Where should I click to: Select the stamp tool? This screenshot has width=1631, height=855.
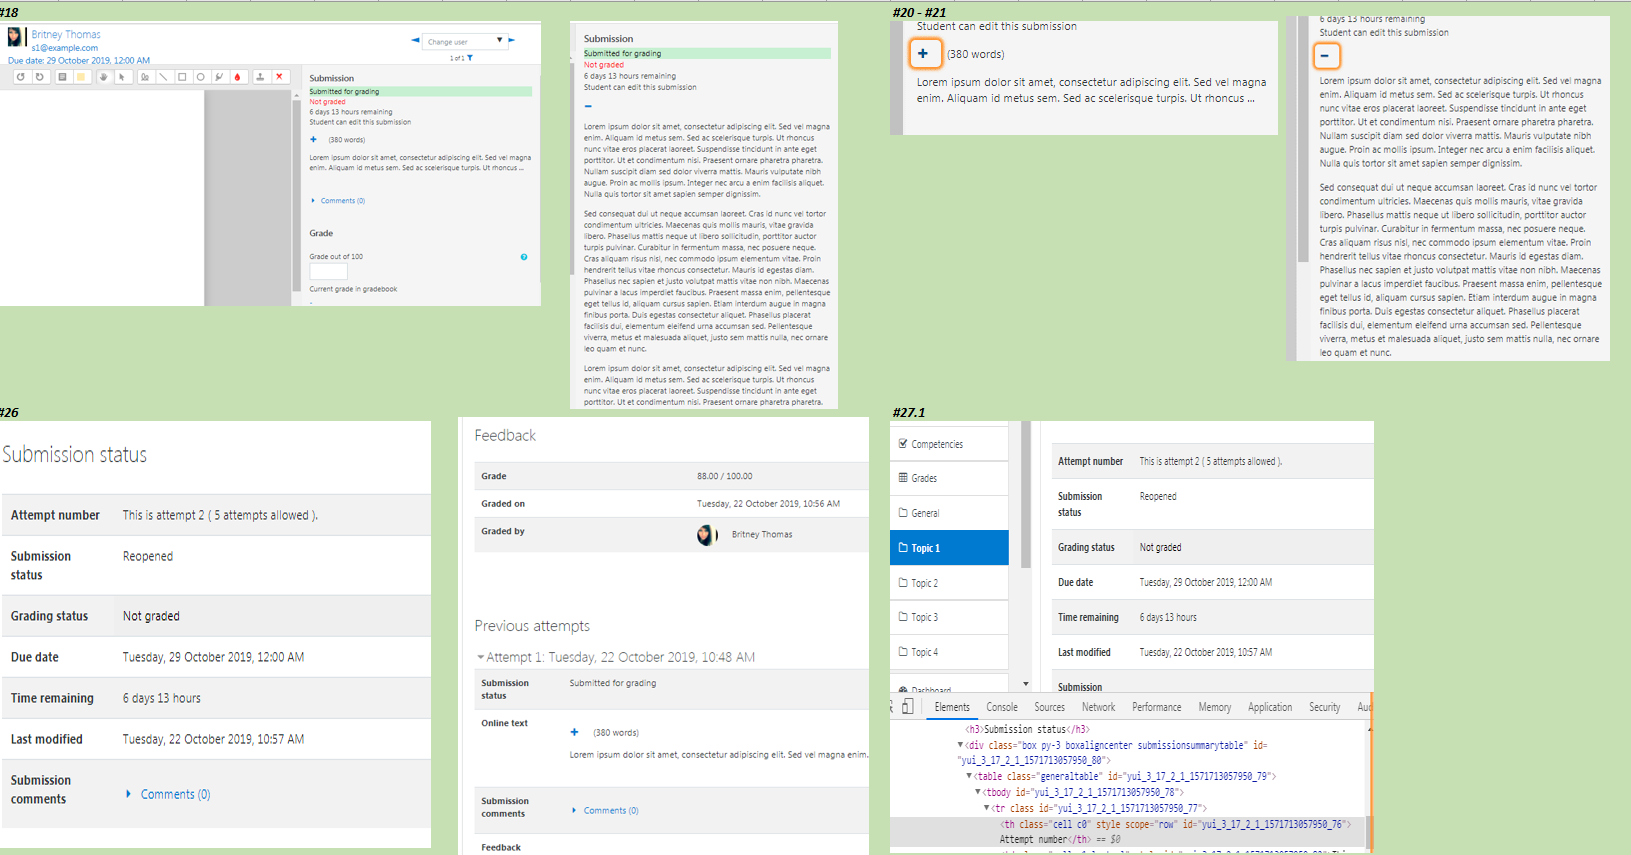[261, 77]
